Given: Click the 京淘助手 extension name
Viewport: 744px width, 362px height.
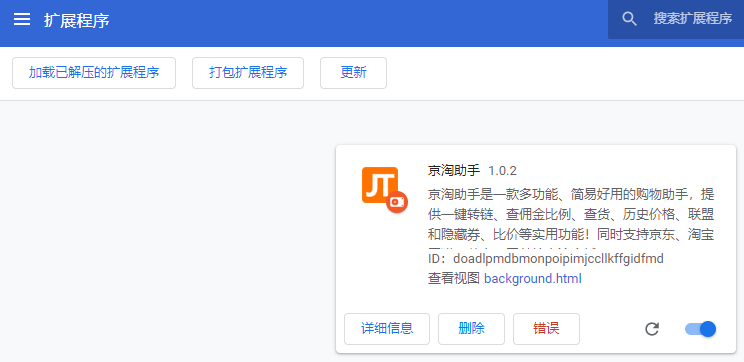Looking at the screenshot, I should point(454,171).
